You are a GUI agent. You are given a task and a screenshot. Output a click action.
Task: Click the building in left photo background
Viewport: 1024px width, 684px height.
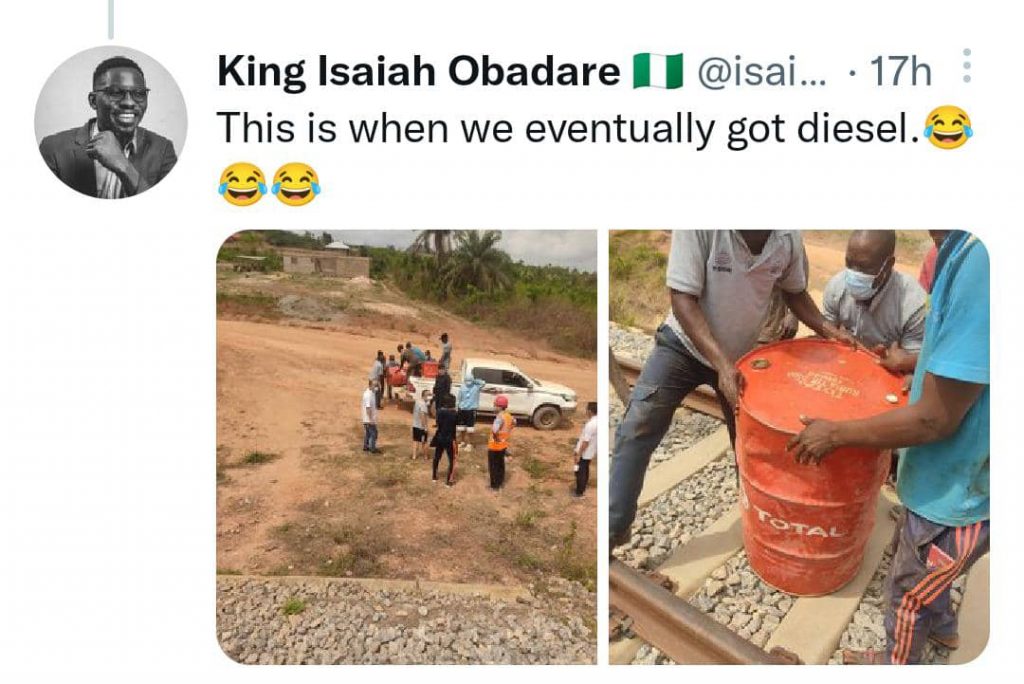click(x=325, y=262)
